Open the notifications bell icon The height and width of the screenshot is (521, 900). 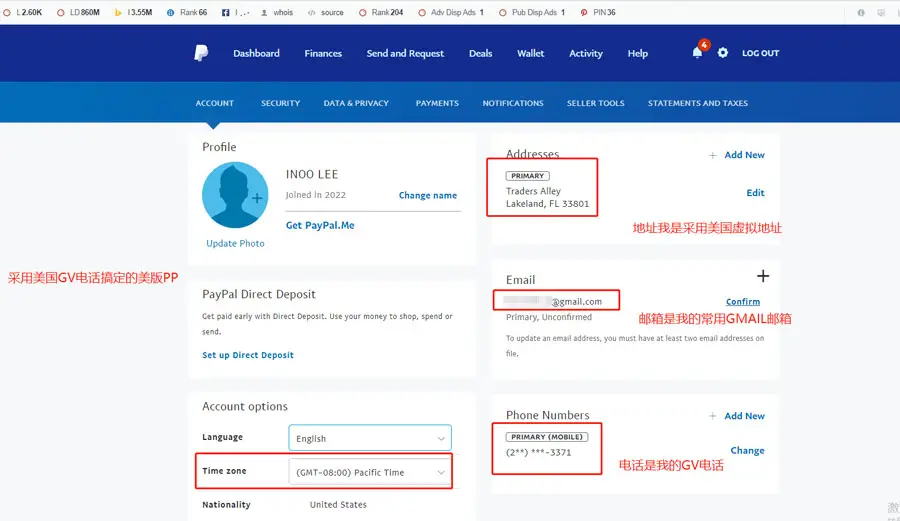pos(697,53)
